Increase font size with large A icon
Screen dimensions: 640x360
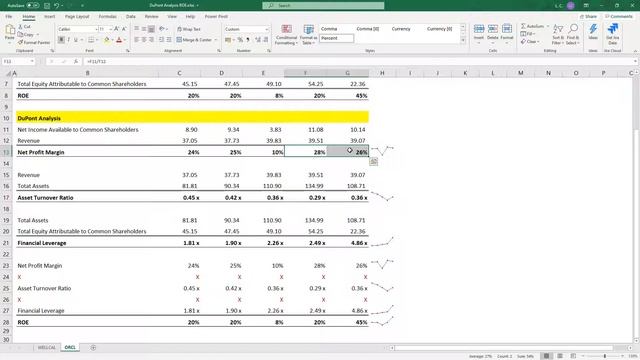(x=117, y=29)
